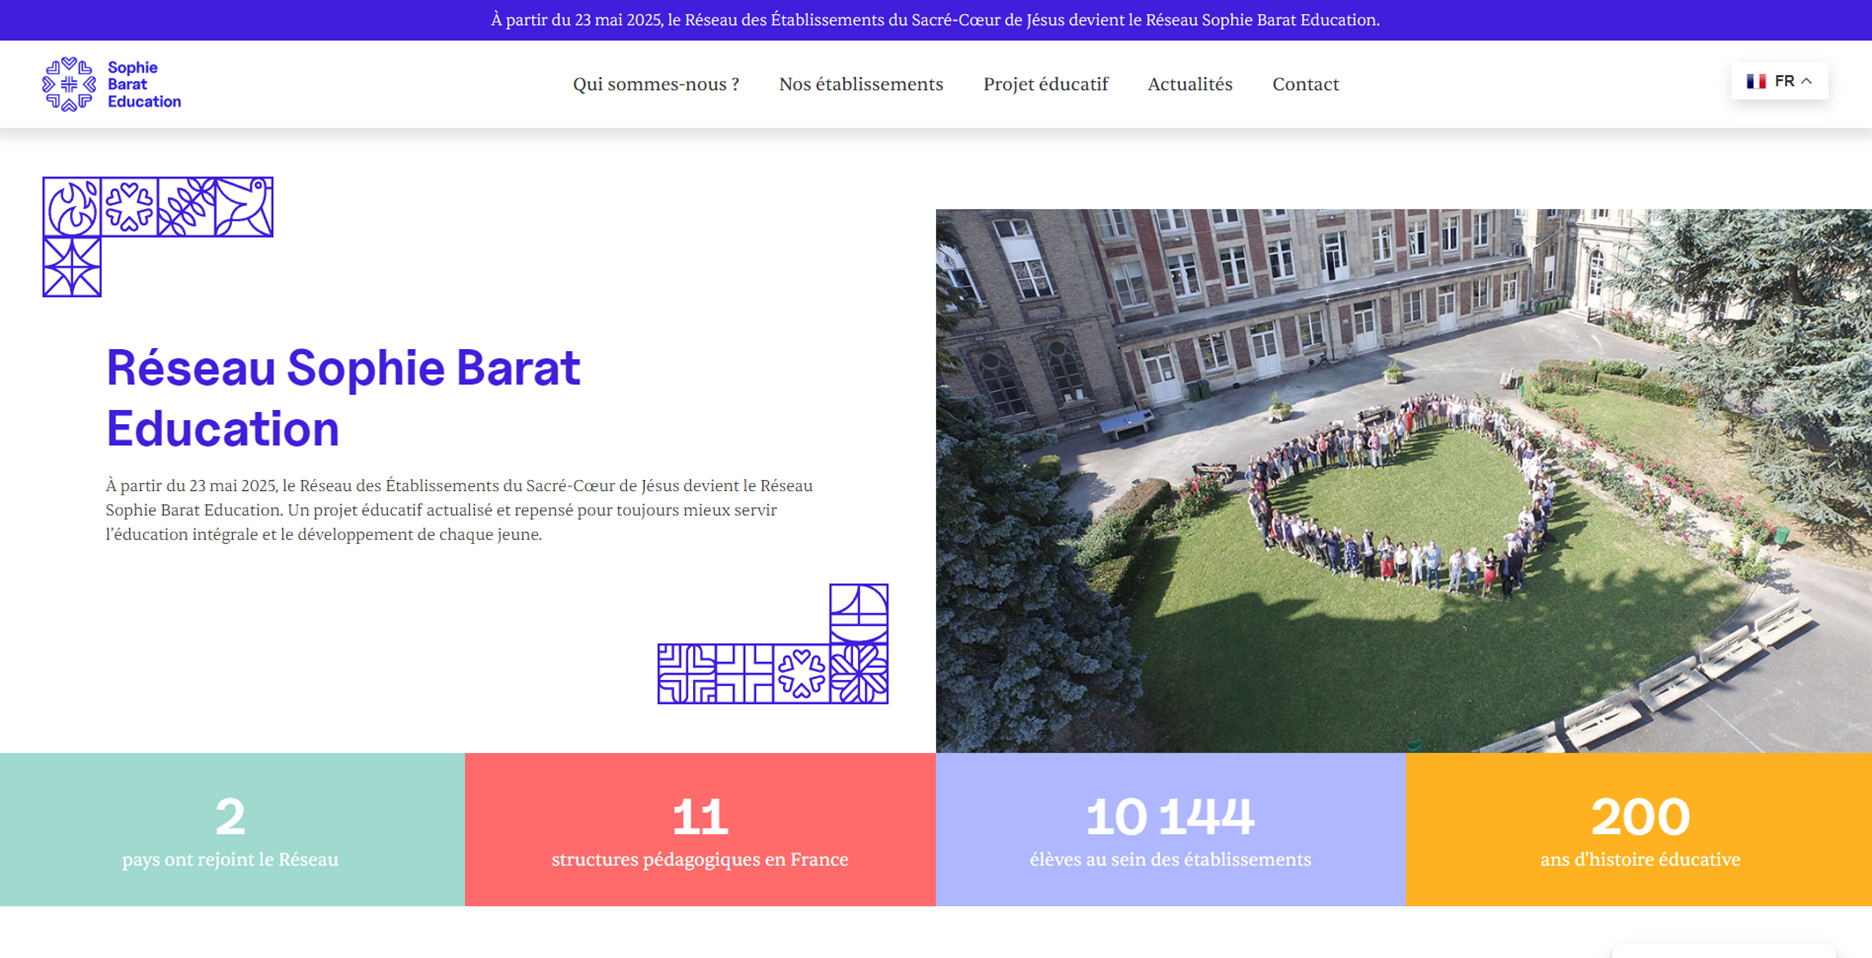Image resolution: width=1872 pixels, height=958 pixels.
Task: Click the hearts flower tile beside the flame
Action: point(129,207)
